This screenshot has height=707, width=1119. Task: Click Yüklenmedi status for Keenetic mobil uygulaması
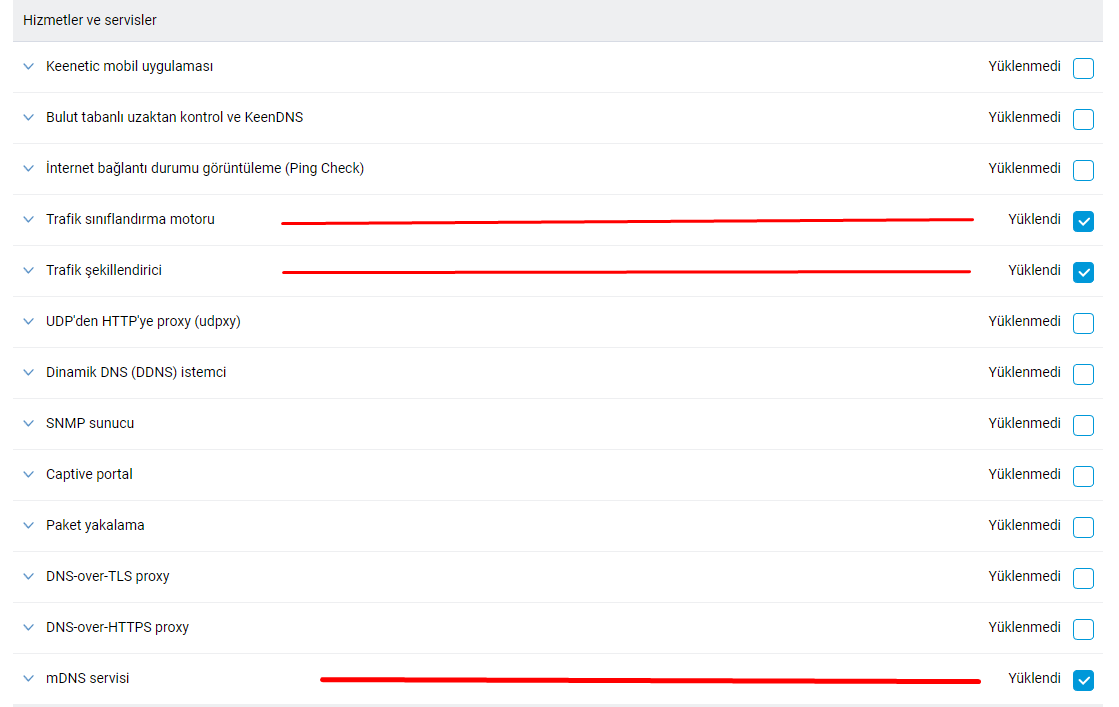(1024, 66)
